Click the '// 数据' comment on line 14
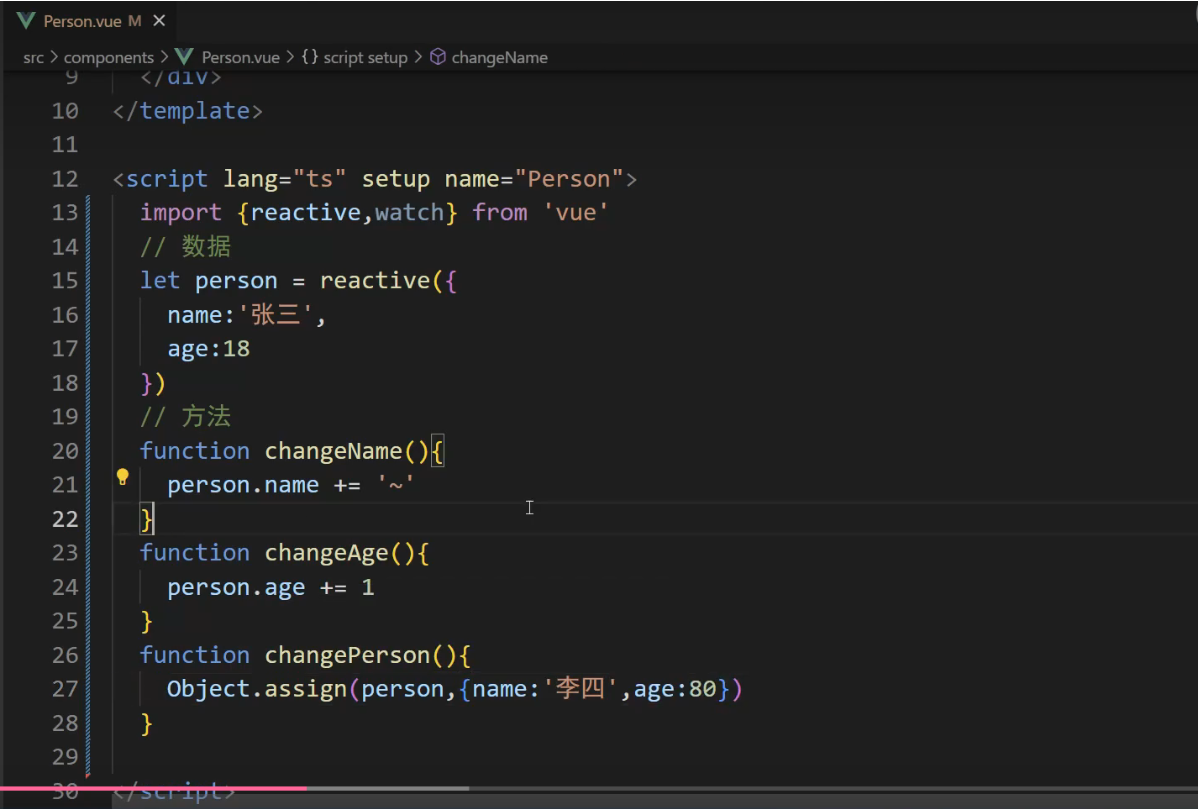This screenshot has height=809, width=1199. [186, 246]
